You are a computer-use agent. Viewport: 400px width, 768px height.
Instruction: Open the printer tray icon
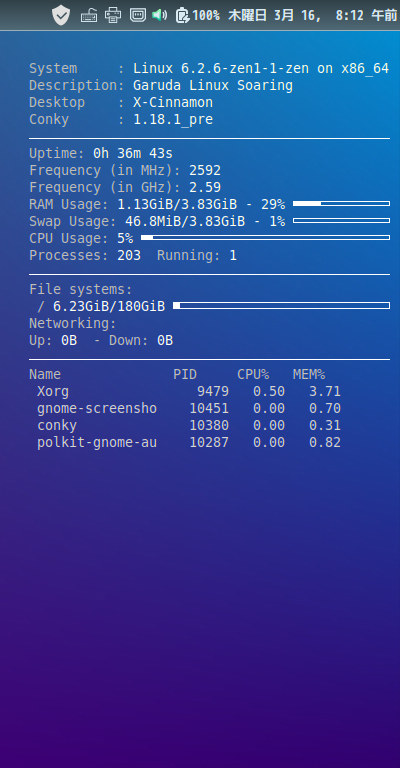coord(113,15)
